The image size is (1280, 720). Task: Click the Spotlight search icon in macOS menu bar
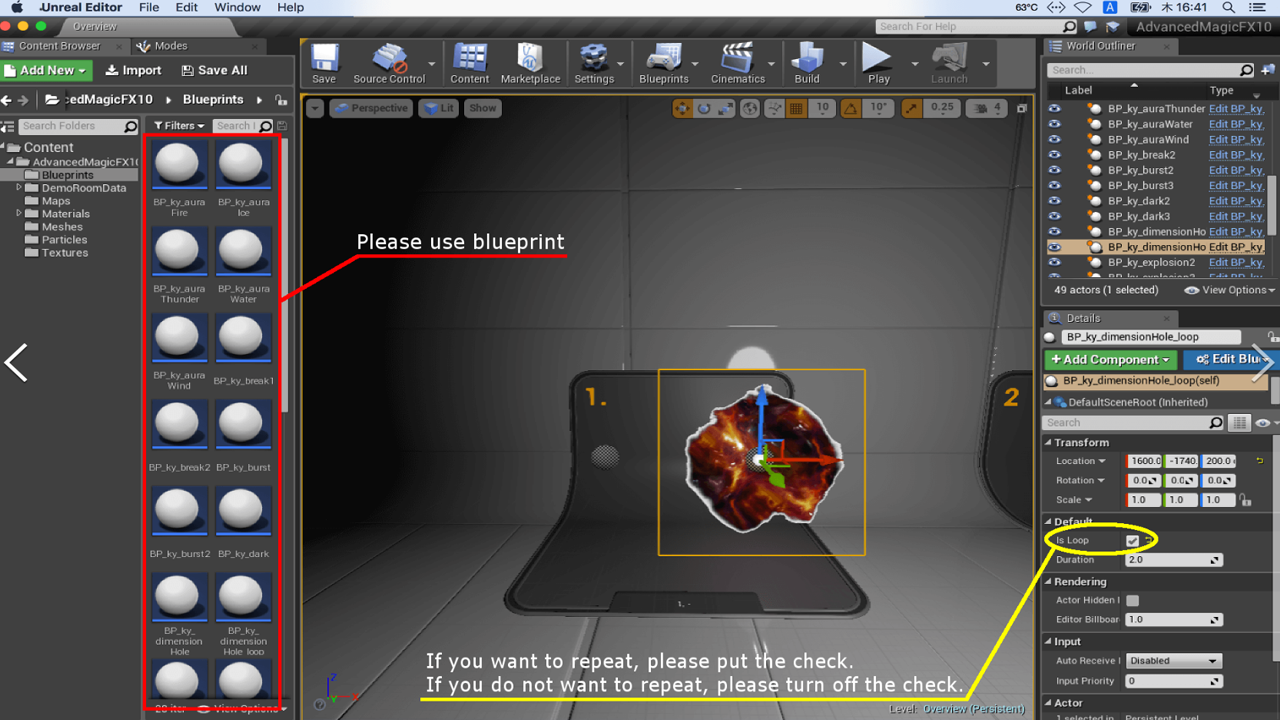(x=1230, y=7)
